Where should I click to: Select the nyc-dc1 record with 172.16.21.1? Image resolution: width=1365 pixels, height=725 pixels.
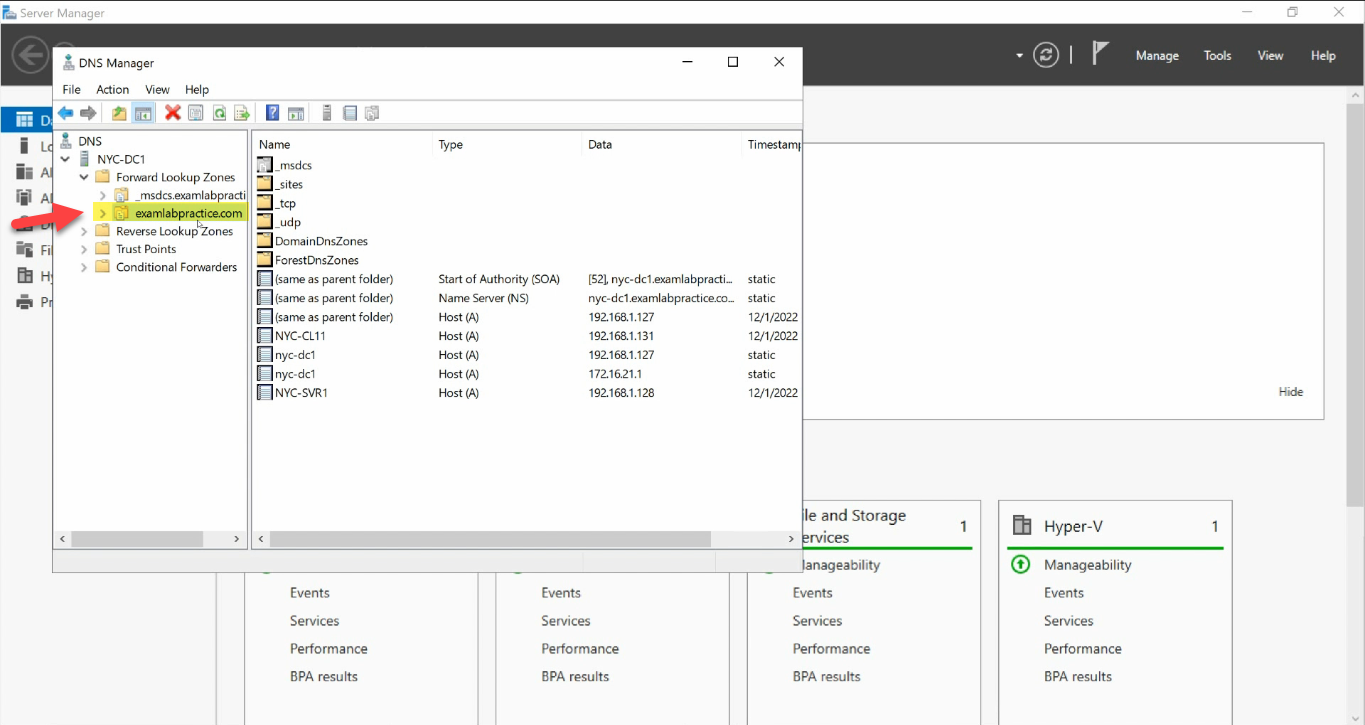pyautogui.click(x=527, y=374)
